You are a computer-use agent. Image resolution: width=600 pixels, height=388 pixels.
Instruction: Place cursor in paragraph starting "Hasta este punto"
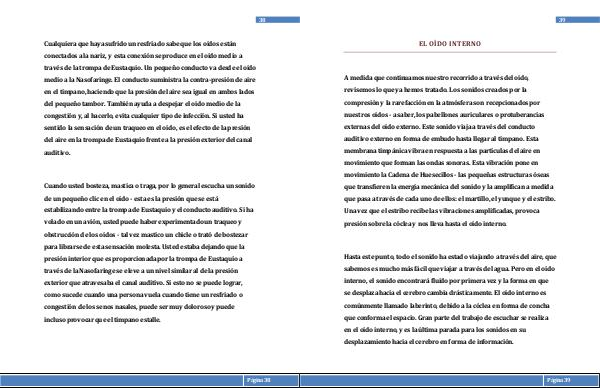pos(450,299)
